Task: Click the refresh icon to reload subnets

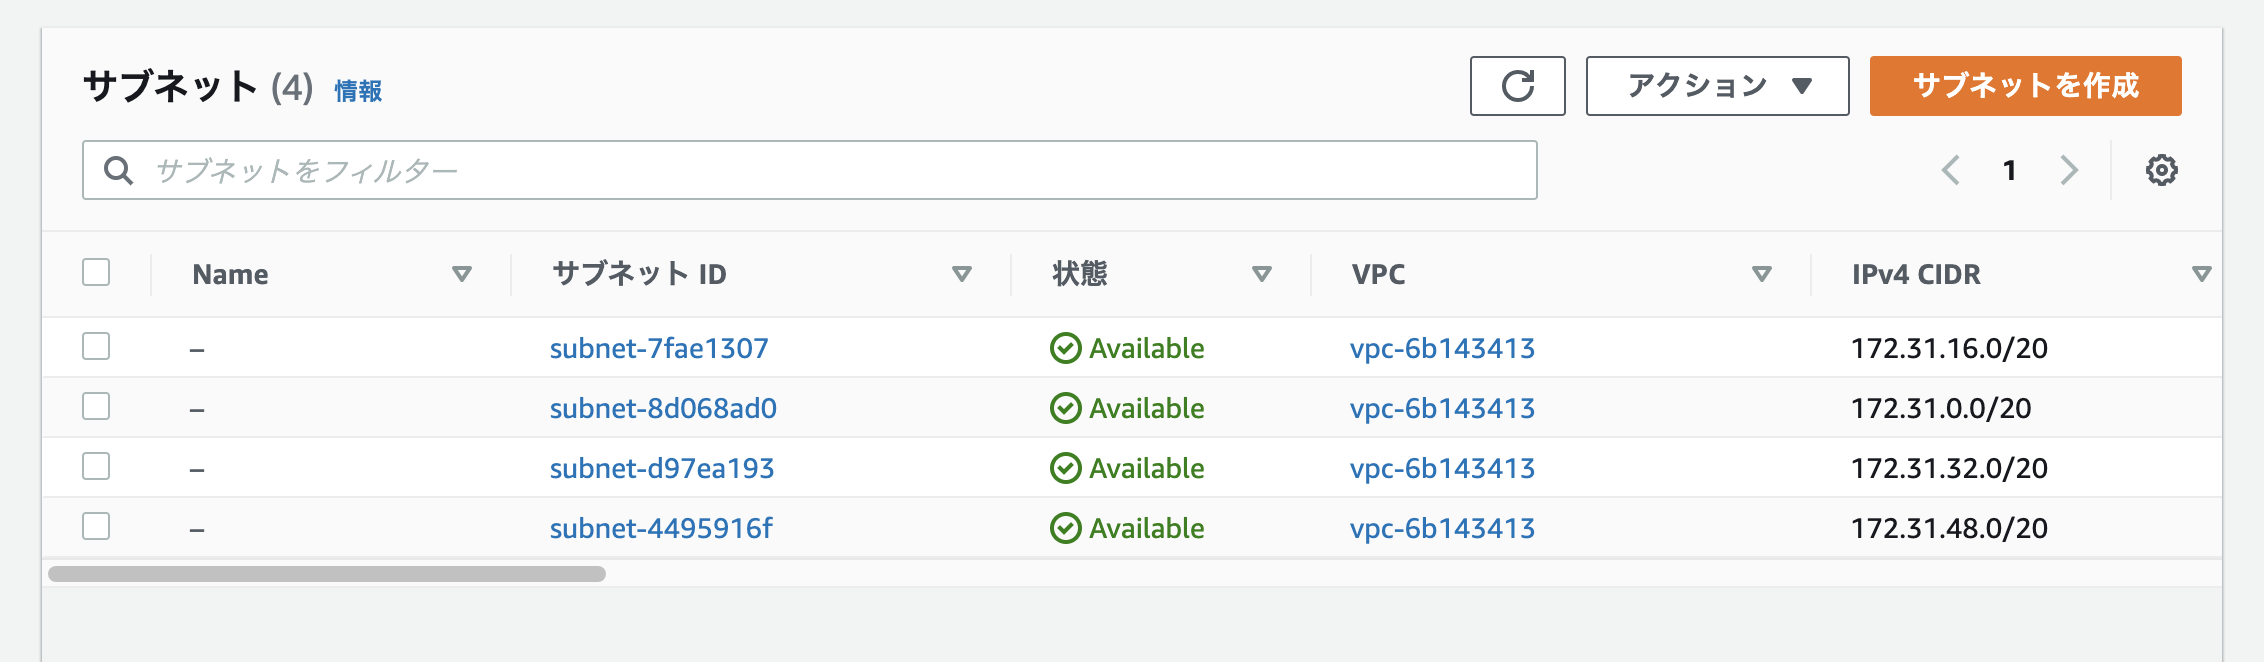Action: pyautogui.click(x=1516, y=88)
